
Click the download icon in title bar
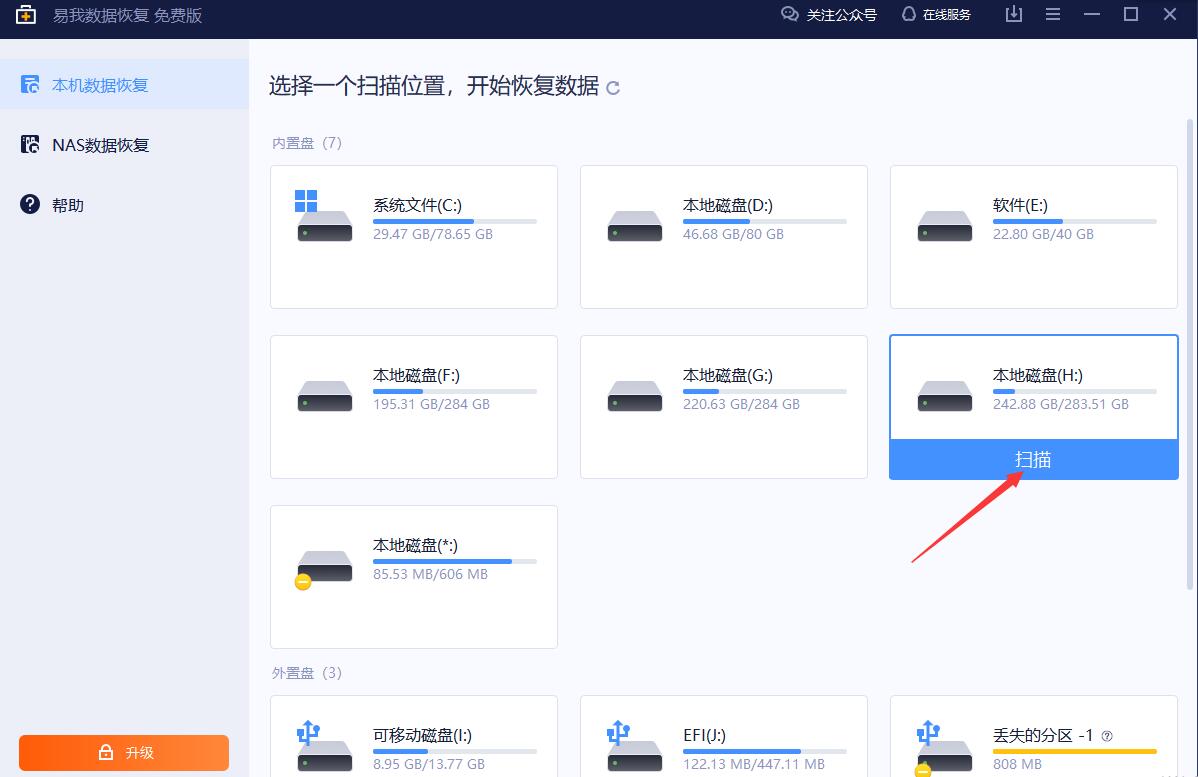tap(1013, 14)
